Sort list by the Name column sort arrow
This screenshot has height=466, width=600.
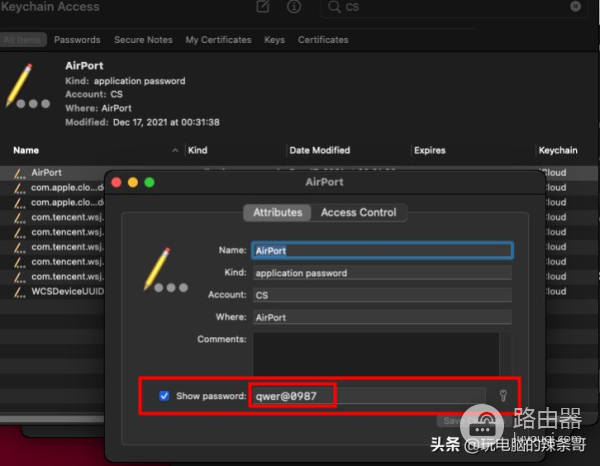click(176, 151)
